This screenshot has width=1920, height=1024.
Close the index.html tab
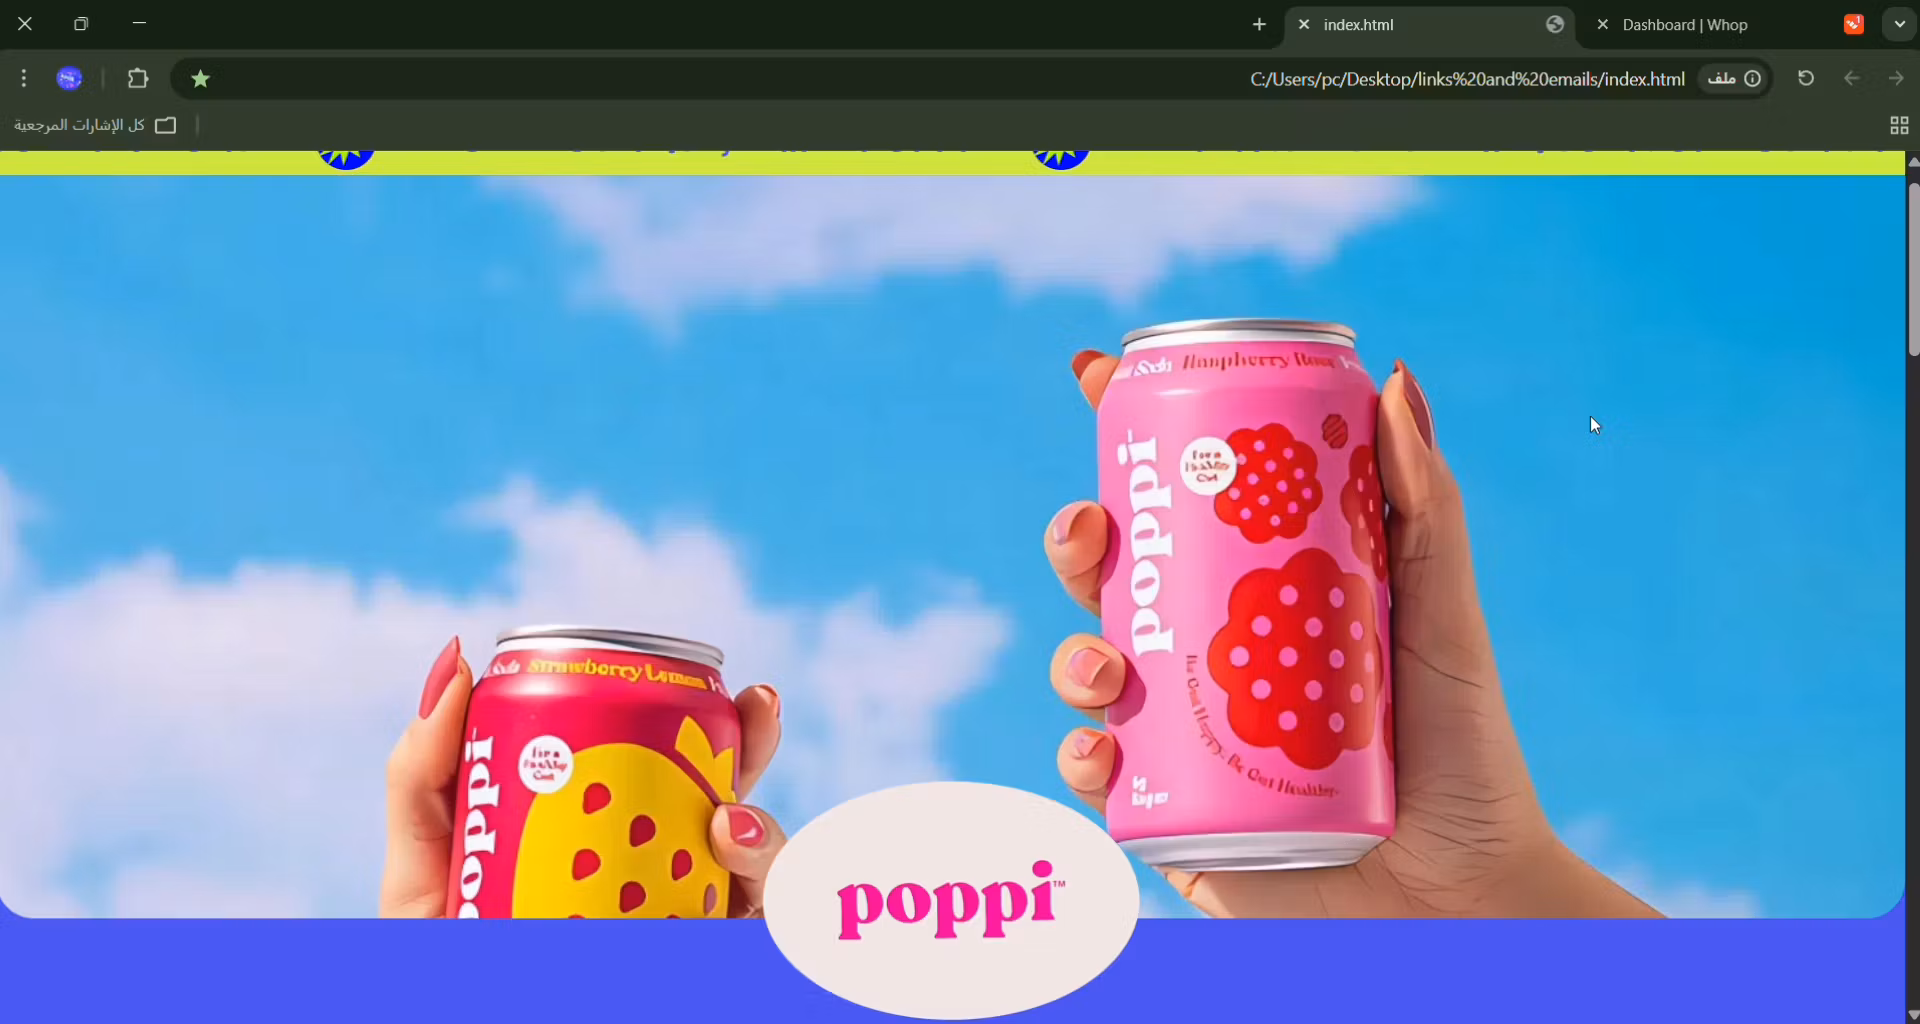(x=1304, y=25)
